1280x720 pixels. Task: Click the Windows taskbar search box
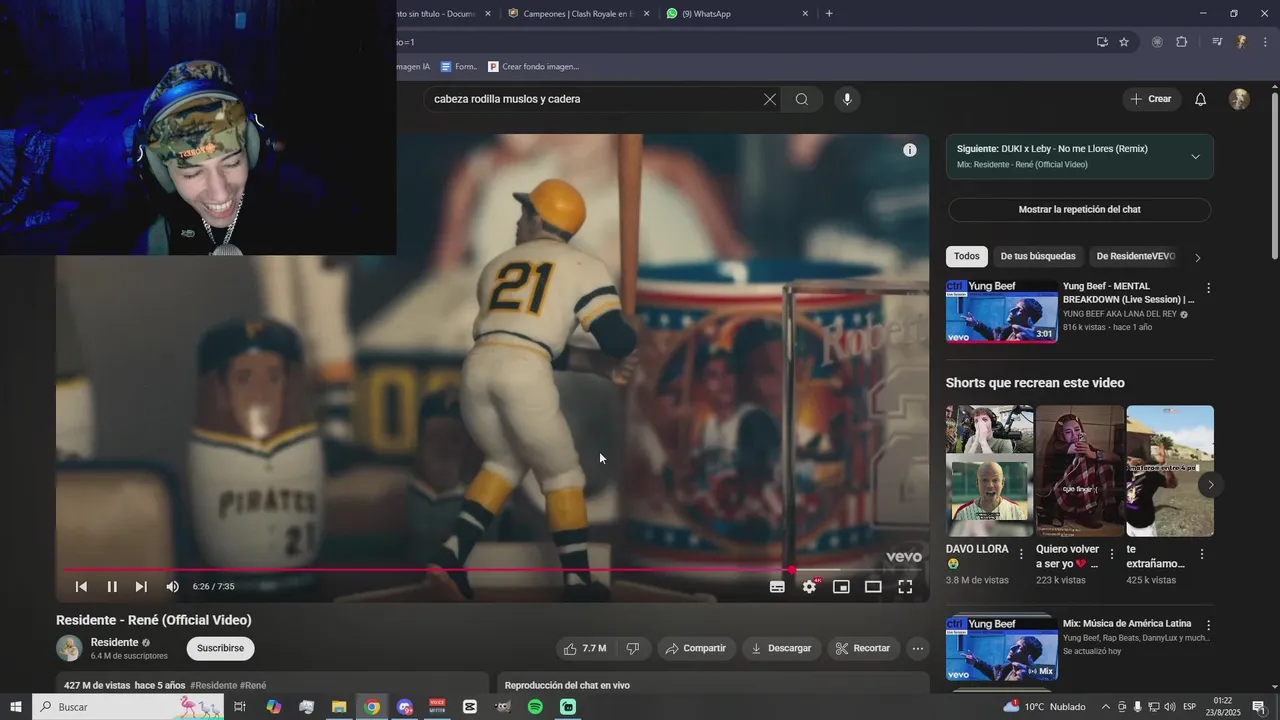[x=129, y=707]
